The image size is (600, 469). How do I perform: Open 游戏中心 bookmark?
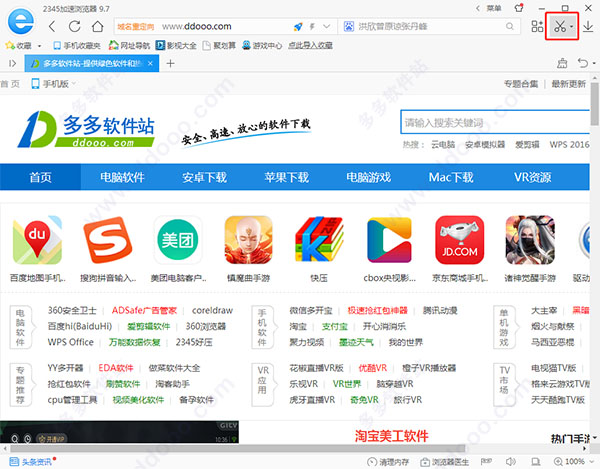coord(262,46)
